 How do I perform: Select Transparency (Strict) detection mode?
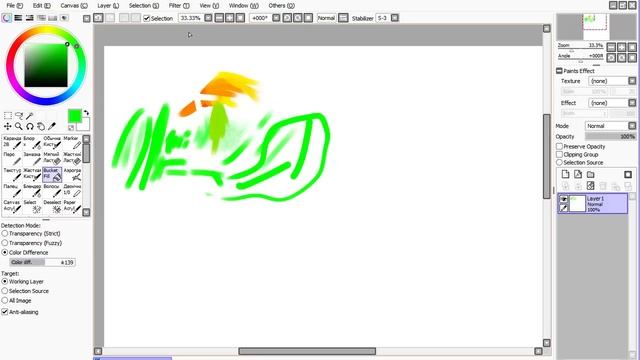(5, 233)
